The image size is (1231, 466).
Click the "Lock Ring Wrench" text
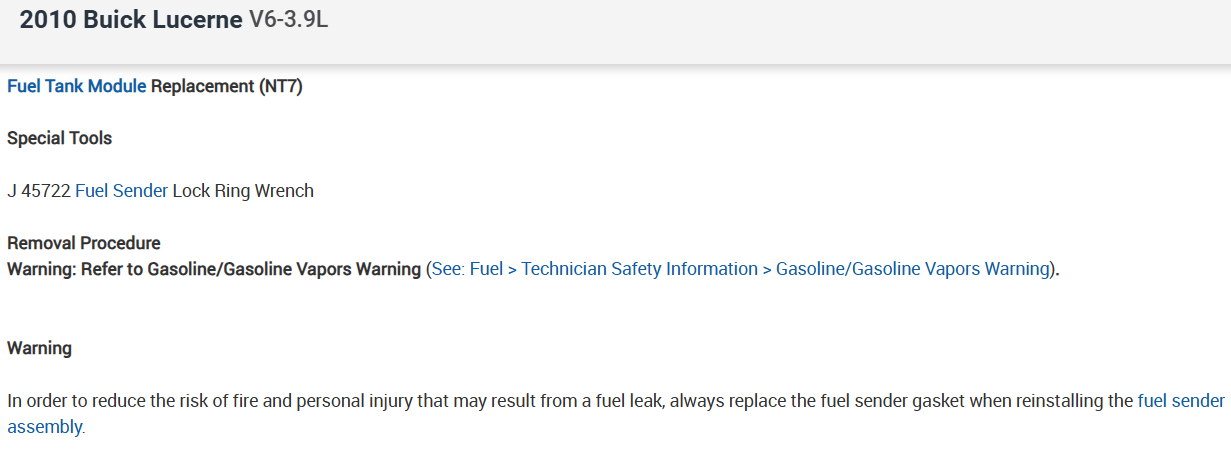pos(243,191)
